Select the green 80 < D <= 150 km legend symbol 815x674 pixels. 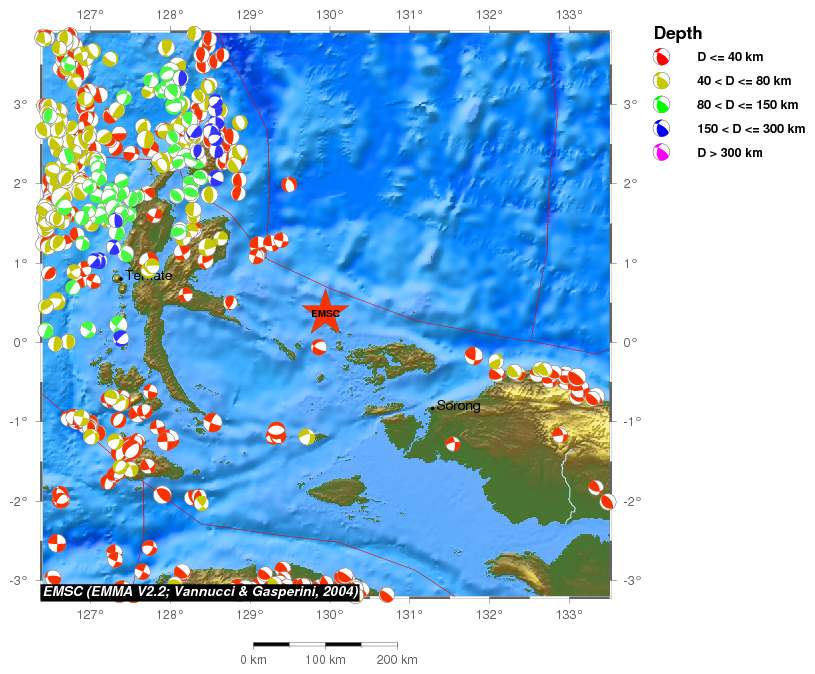click(662, 105)
